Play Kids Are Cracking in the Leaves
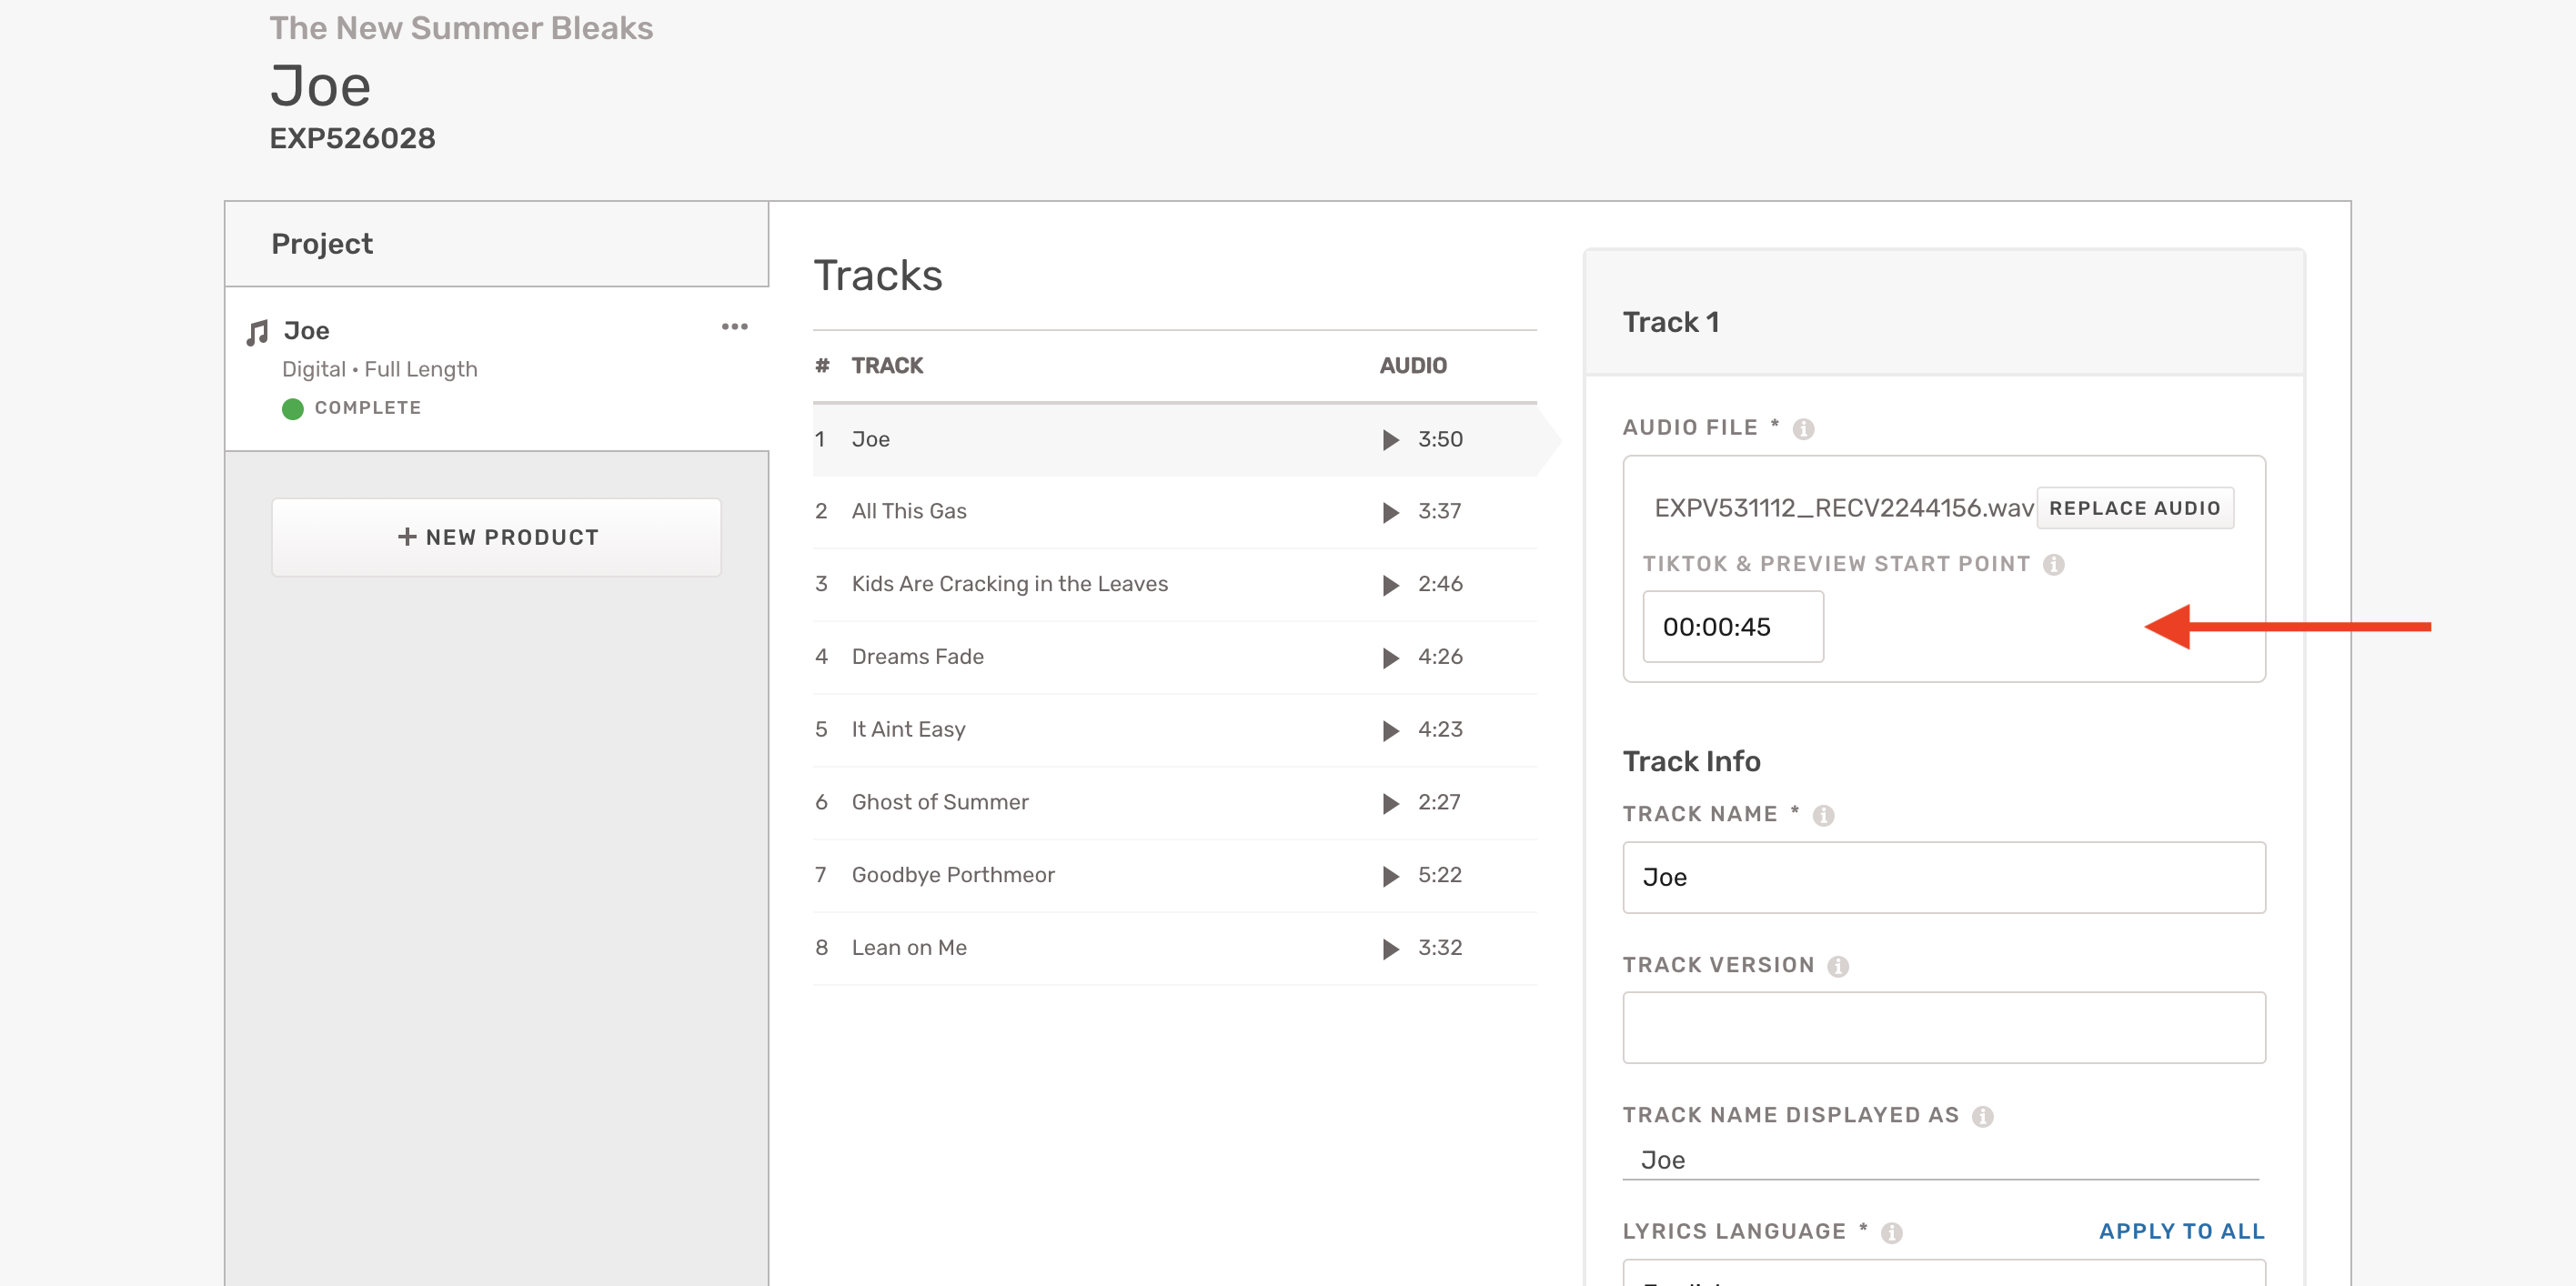Viewport: 2576px width, 1286px height. 1390,585
